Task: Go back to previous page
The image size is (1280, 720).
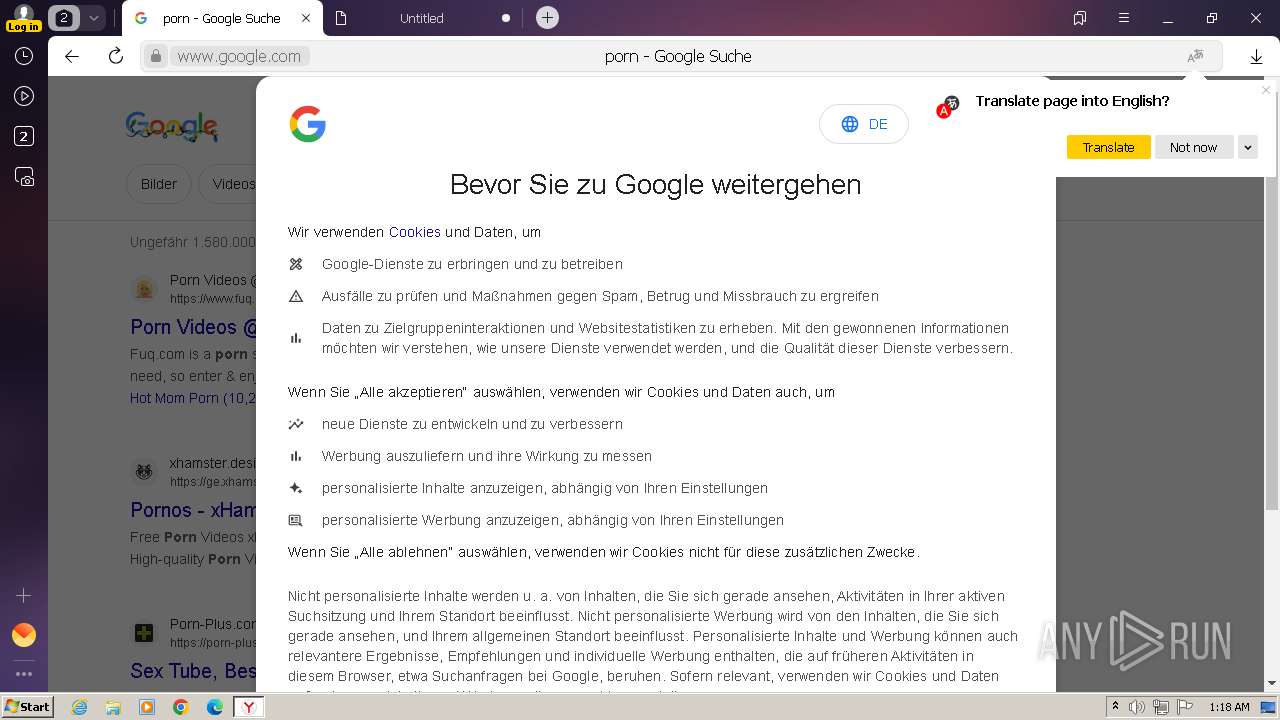Action: point(72,56)
